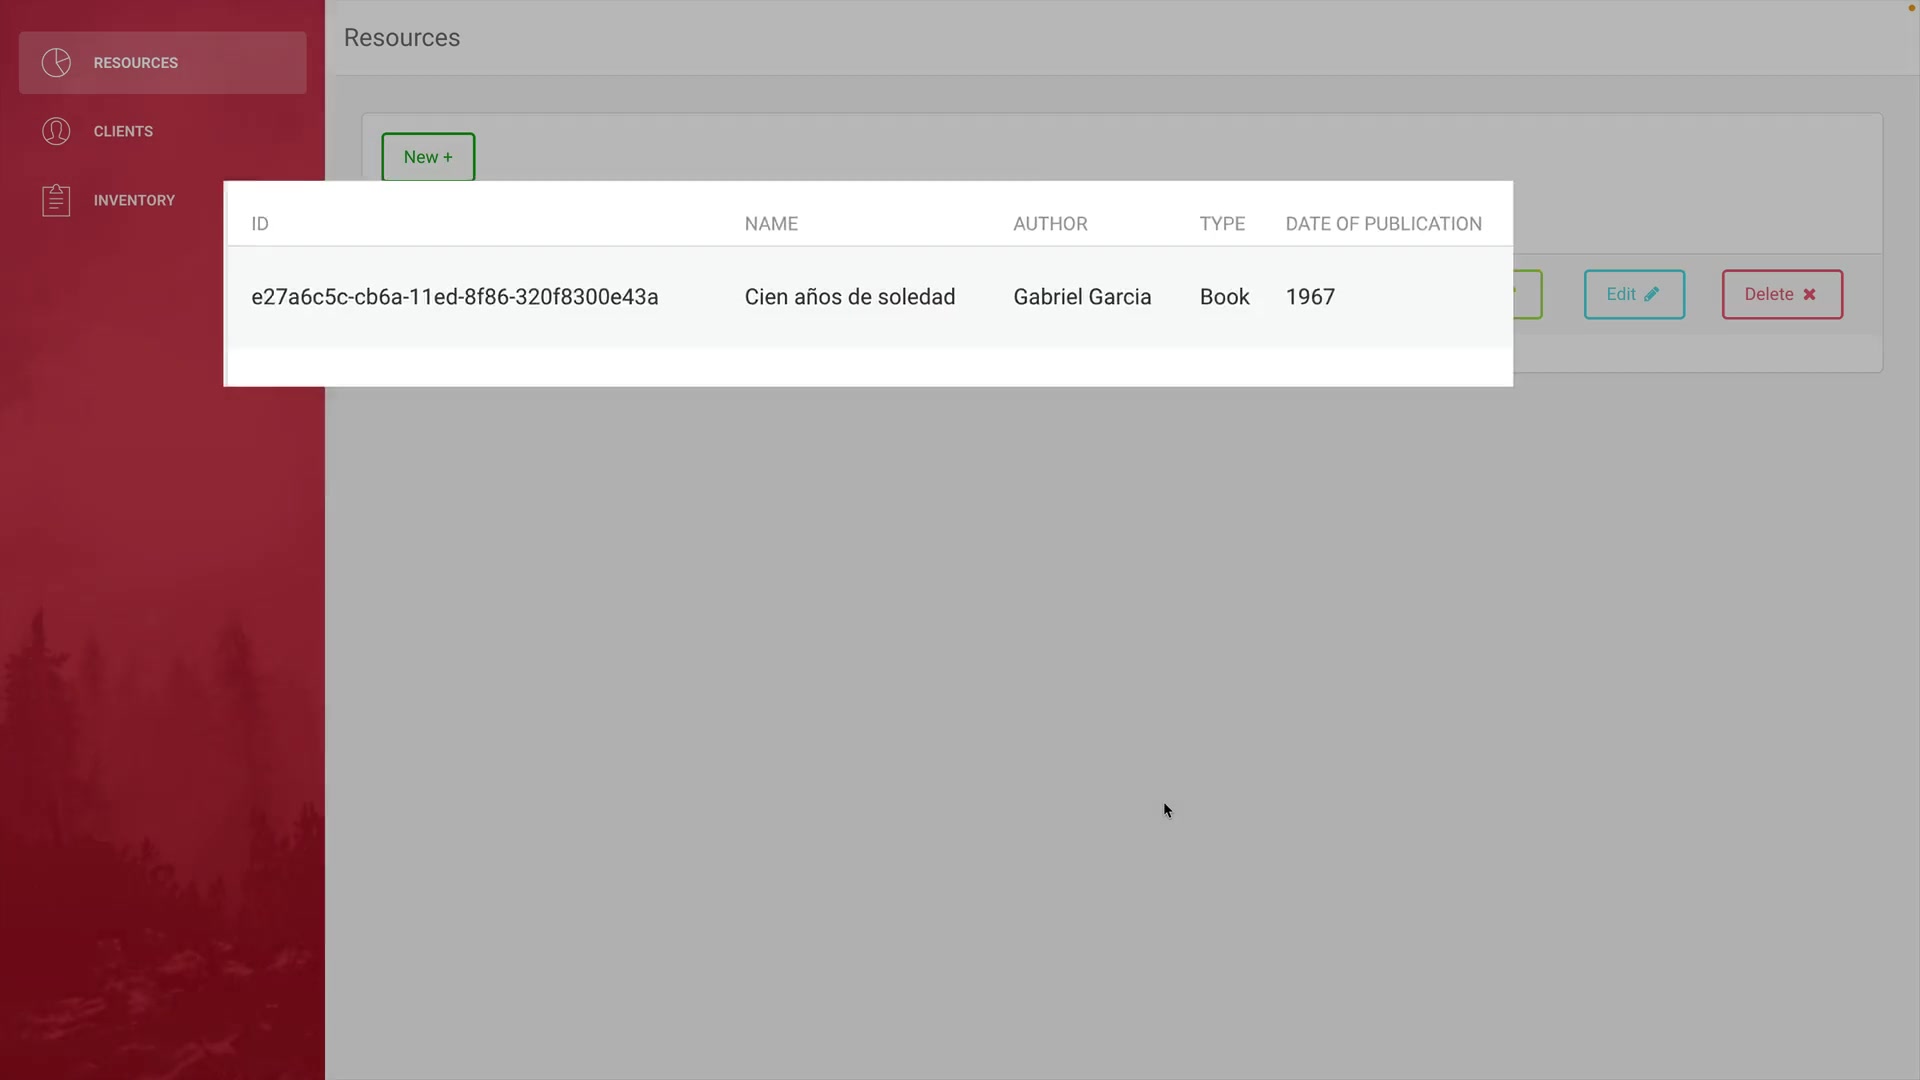1920x1080 pixels.
Task: Click the Delete button
Action: [1781, 294]
